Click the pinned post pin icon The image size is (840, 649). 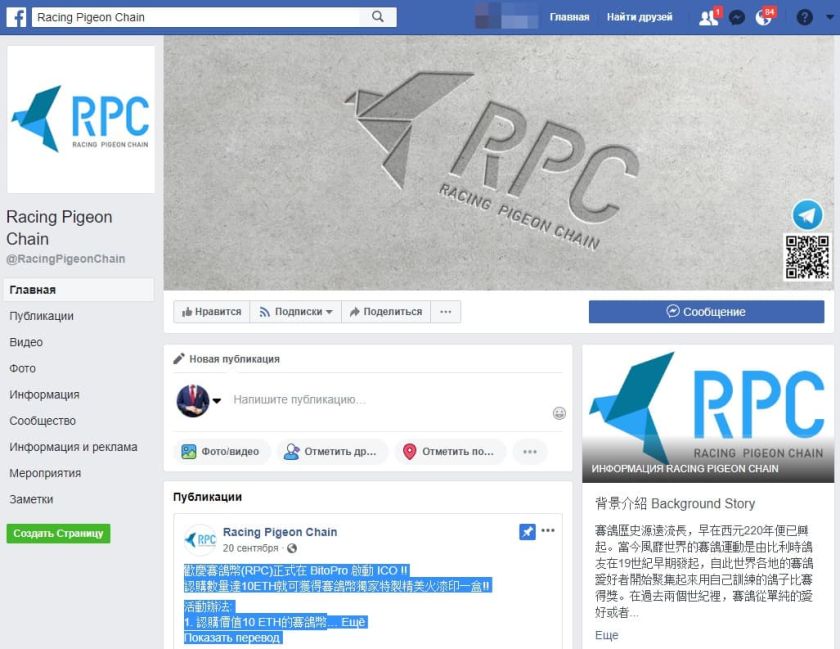tap(527, 532)
